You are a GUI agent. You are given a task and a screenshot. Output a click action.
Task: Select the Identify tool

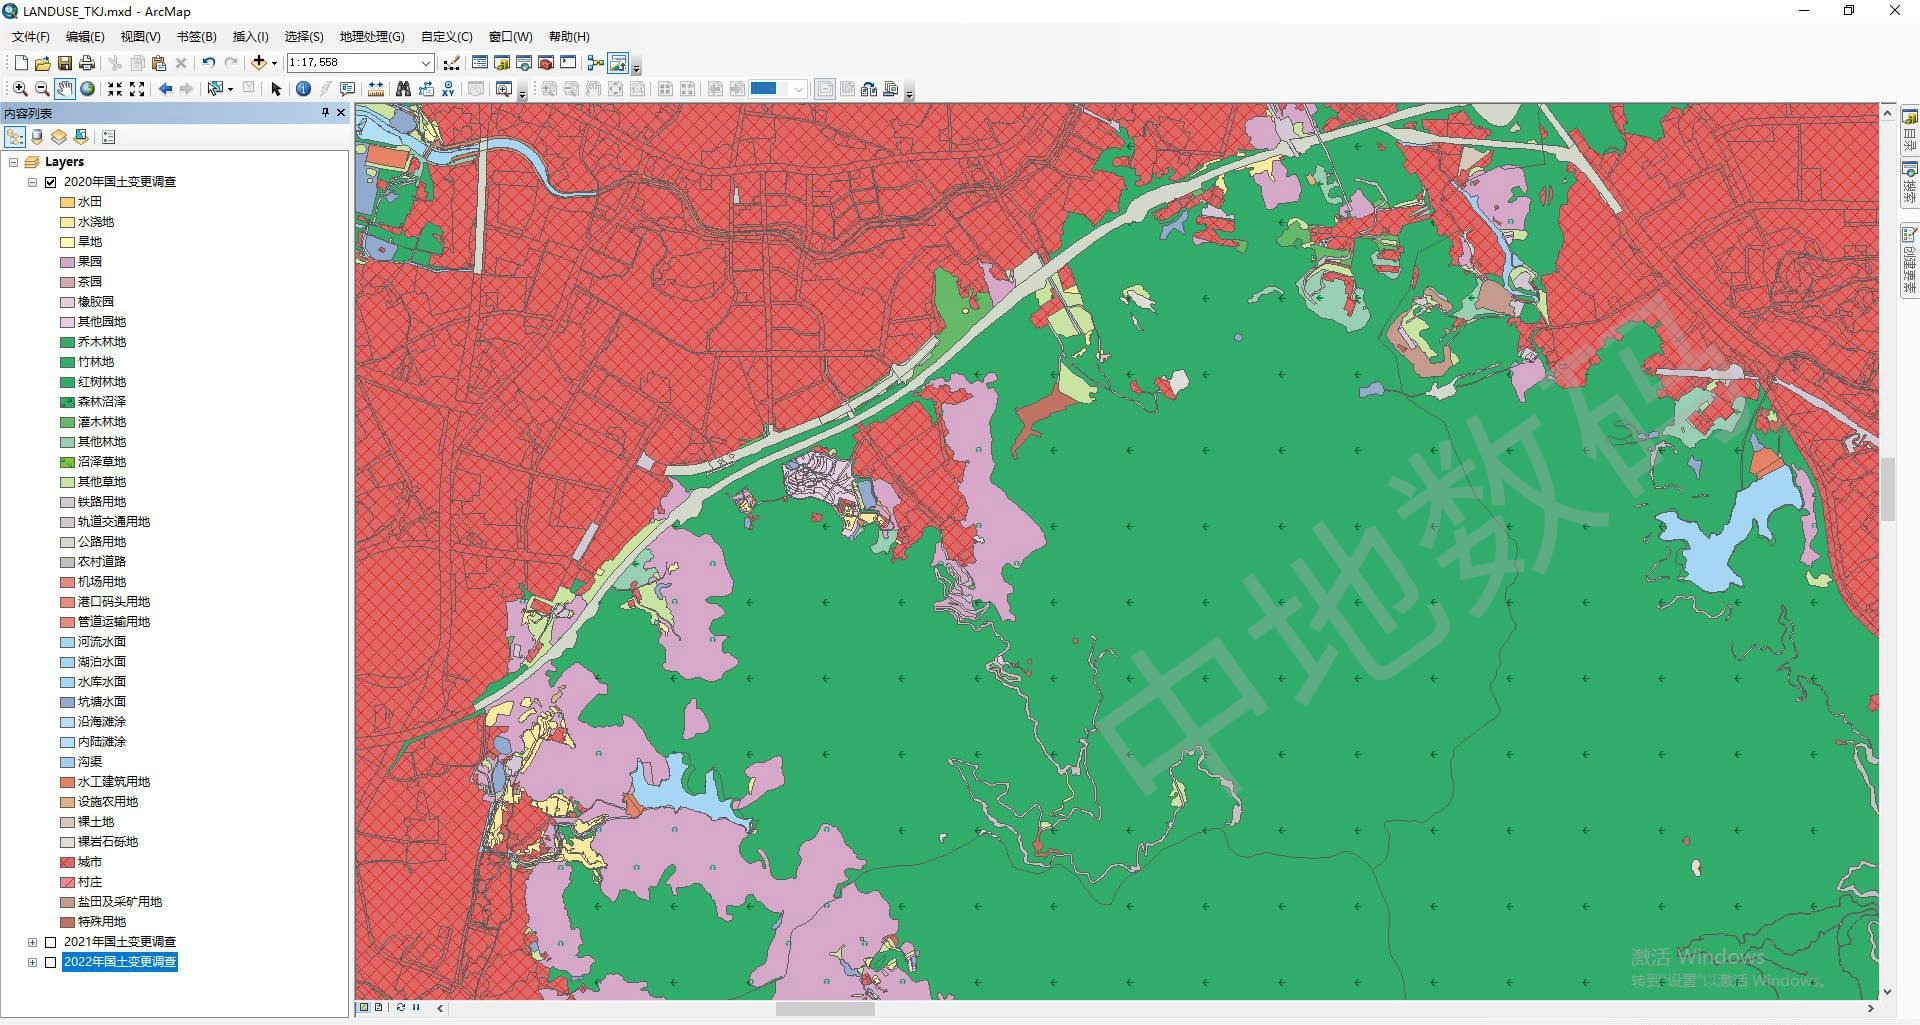[x=304, y=89]
